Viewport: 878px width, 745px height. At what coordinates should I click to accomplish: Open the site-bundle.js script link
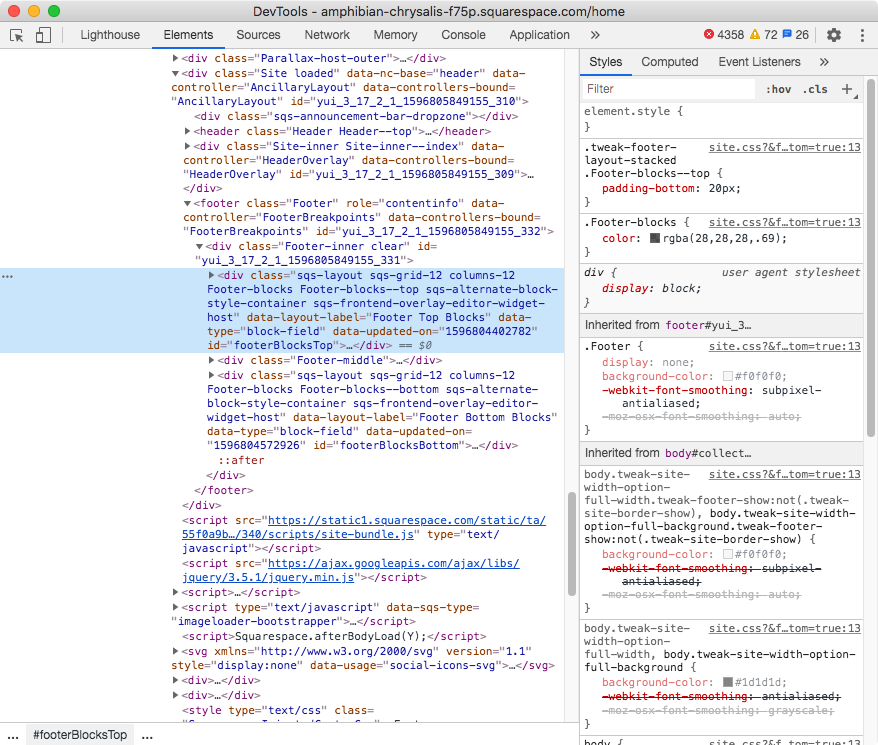(x=364, y=528)
